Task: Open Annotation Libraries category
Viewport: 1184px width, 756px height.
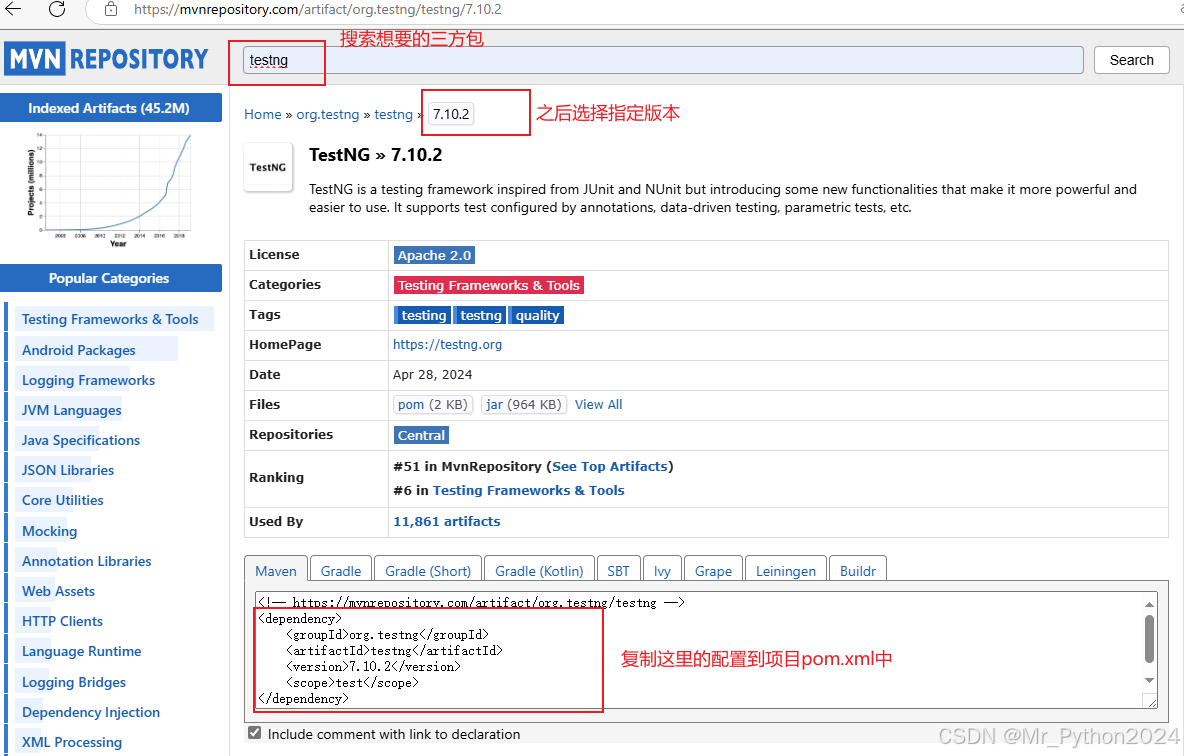Action: pyautogui.click(x=86, y=561)
